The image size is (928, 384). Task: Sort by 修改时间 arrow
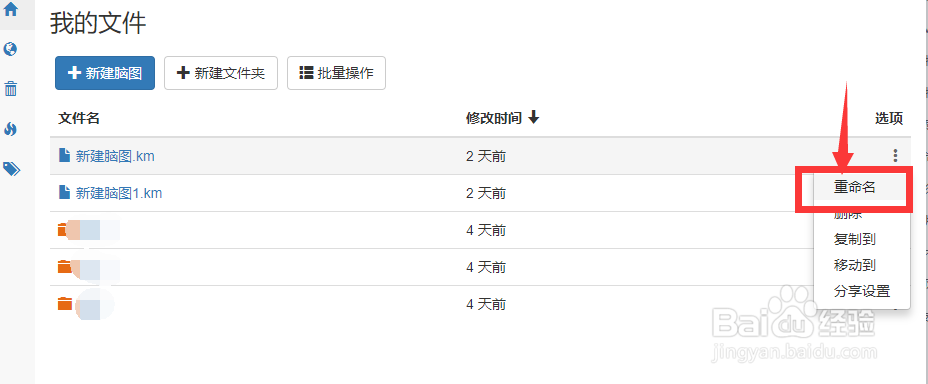pos(534,118)
